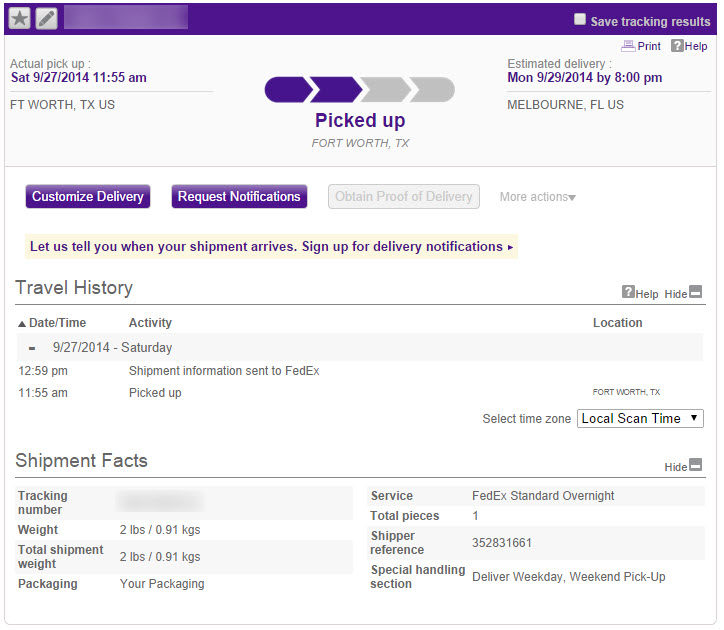Open Help at the top right

coord(689,46)
